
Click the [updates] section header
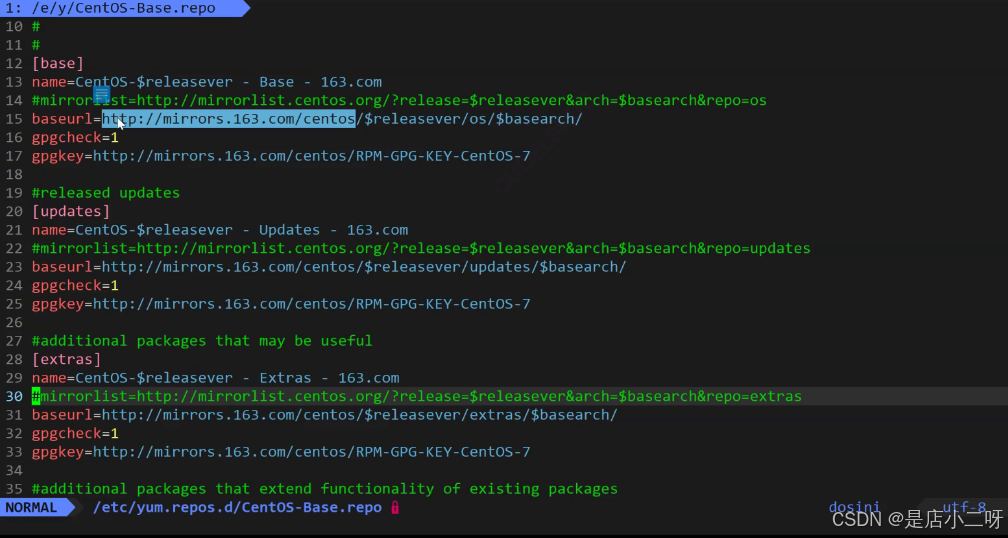tap(71, 211)
